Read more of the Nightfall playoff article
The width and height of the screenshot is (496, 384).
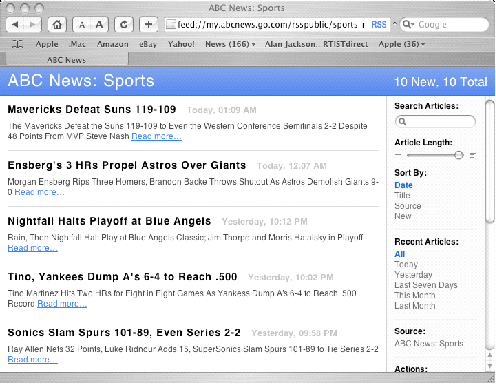tap(33, 248)
